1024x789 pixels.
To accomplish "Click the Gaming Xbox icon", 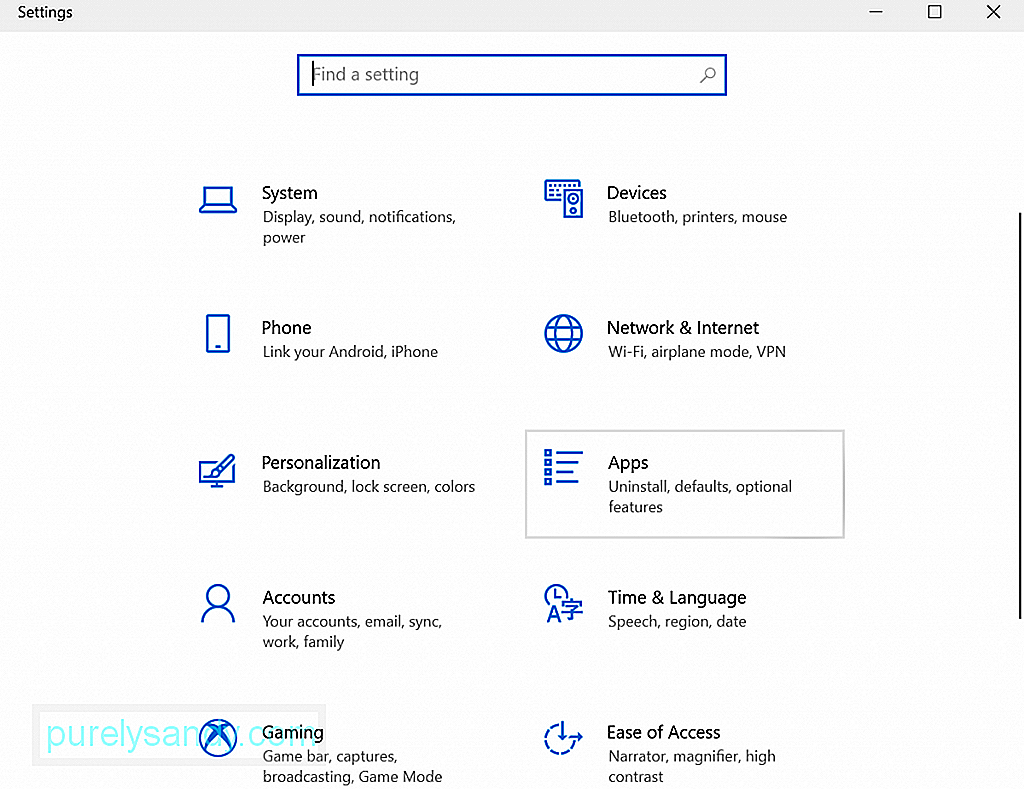I will (x=217, y=738).
